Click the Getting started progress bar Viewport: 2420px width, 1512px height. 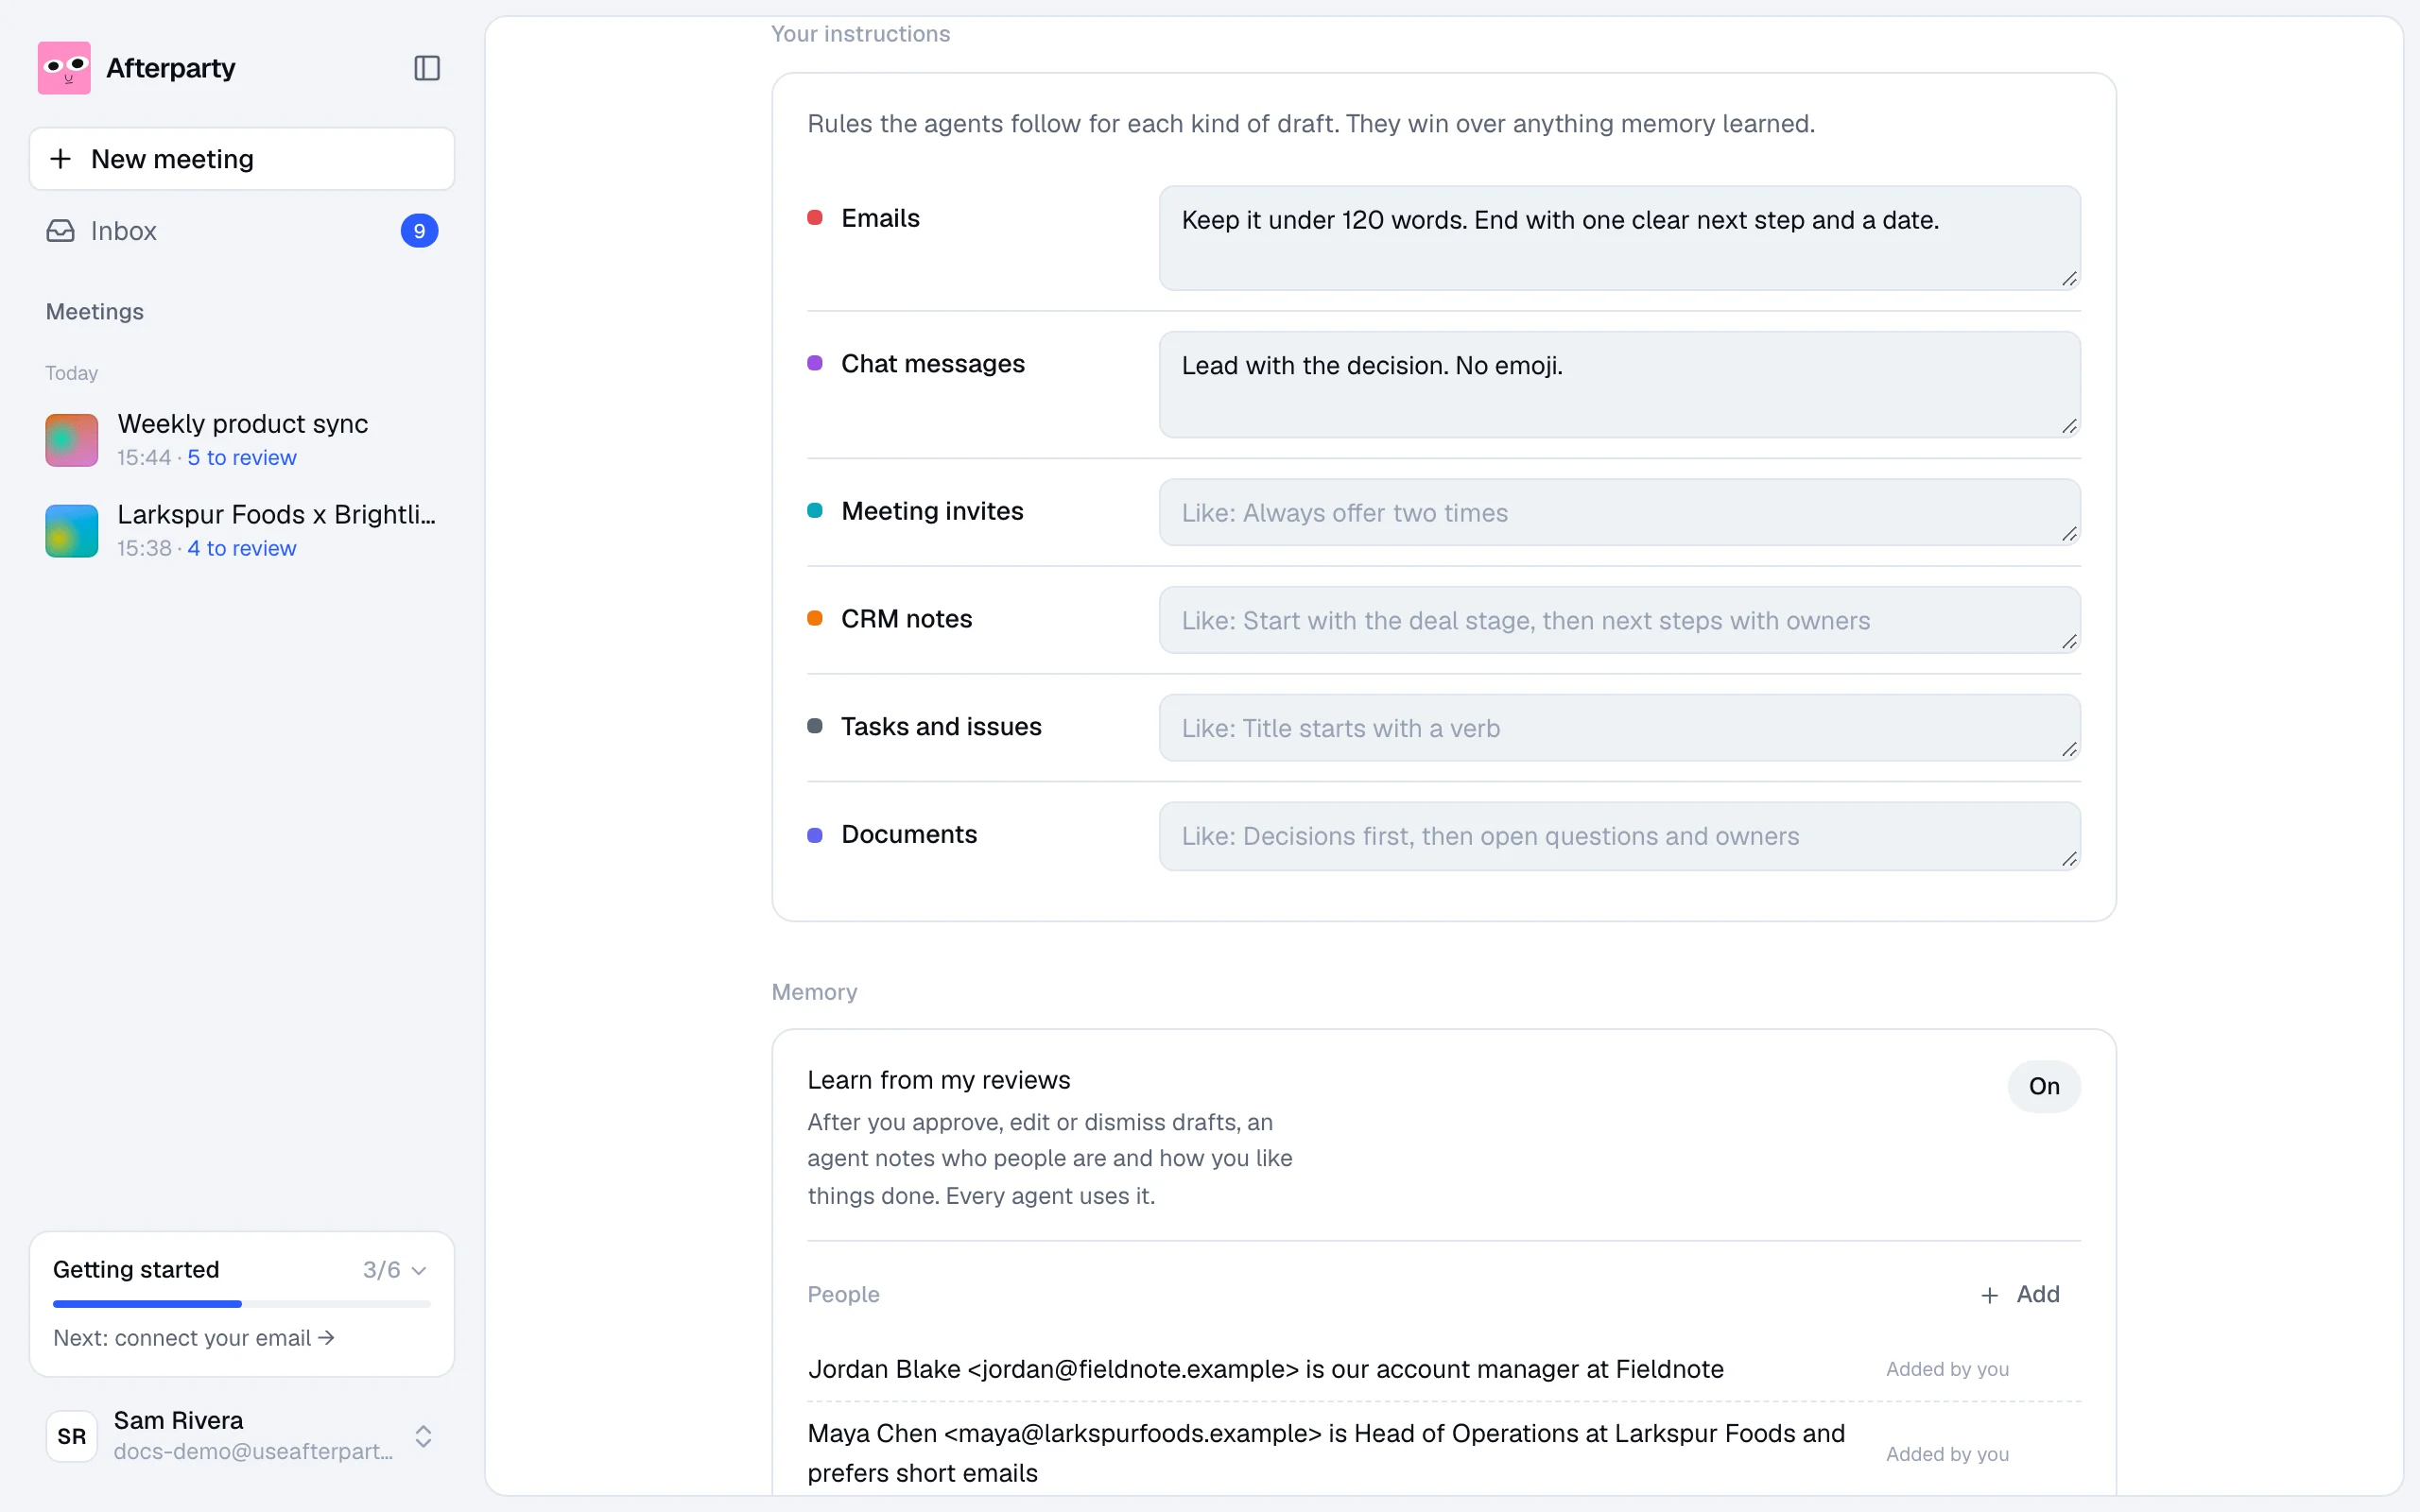242,1304
